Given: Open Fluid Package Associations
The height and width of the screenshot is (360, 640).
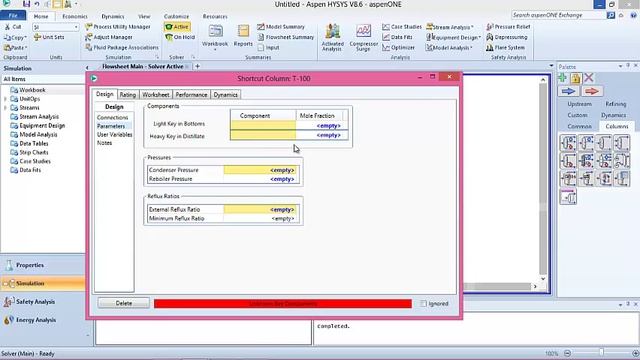Looking at the screenshot, I should pyautogui.click(x=122, y=47).
